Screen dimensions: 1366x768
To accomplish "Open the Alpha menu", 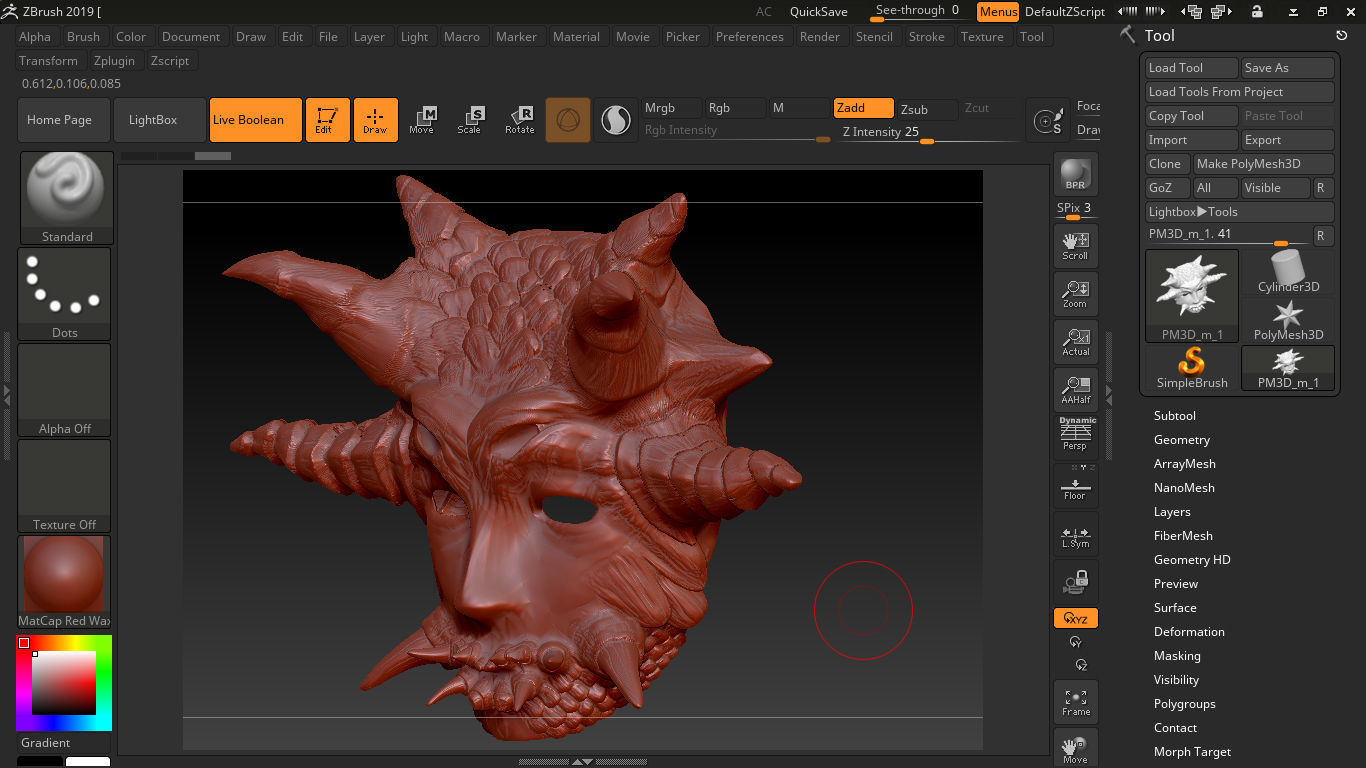I will tap(35, 37).
